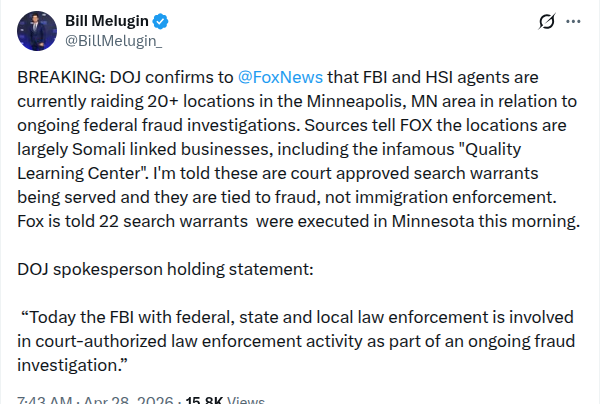Viewport: 603px width, 404px height.
Task: Open the three-dot More options menu
Action: point(572,21)
